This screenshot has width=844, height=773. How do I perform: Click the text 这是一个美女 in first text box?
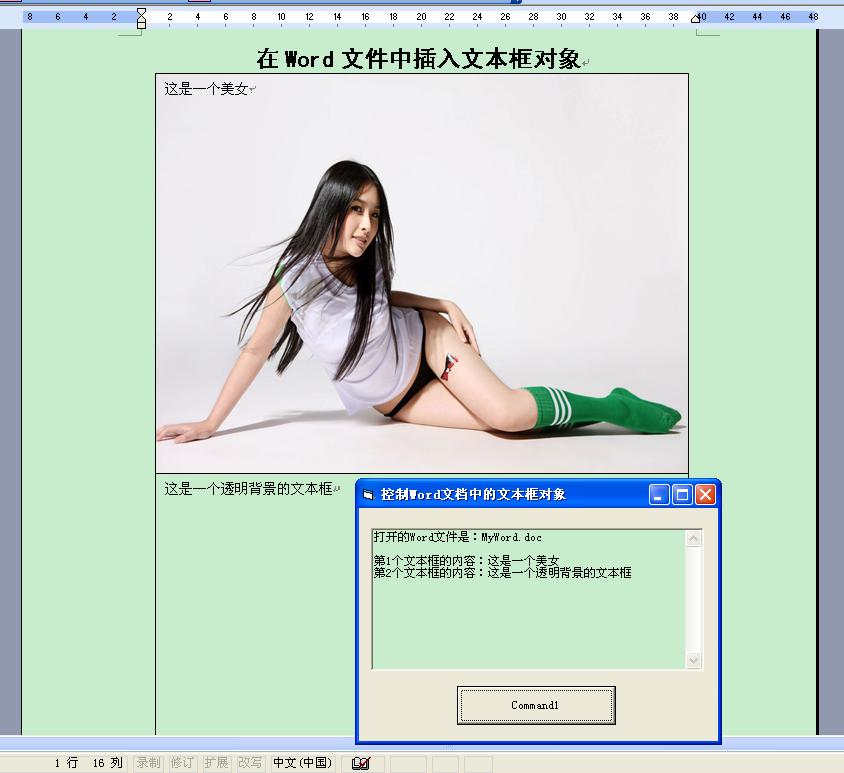tap(206, 89)
